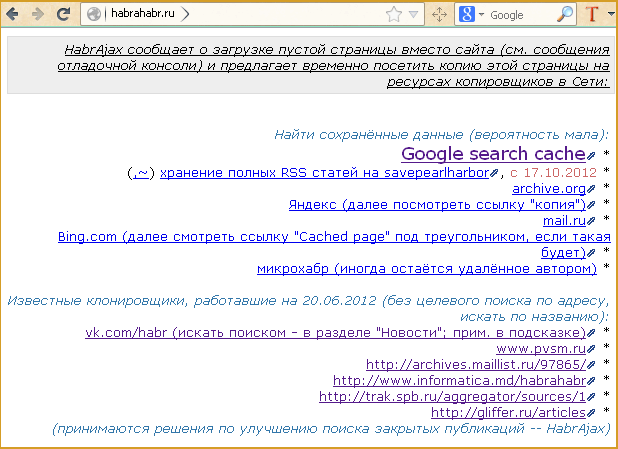Go forward with the forward arrow

coord(38,15)
